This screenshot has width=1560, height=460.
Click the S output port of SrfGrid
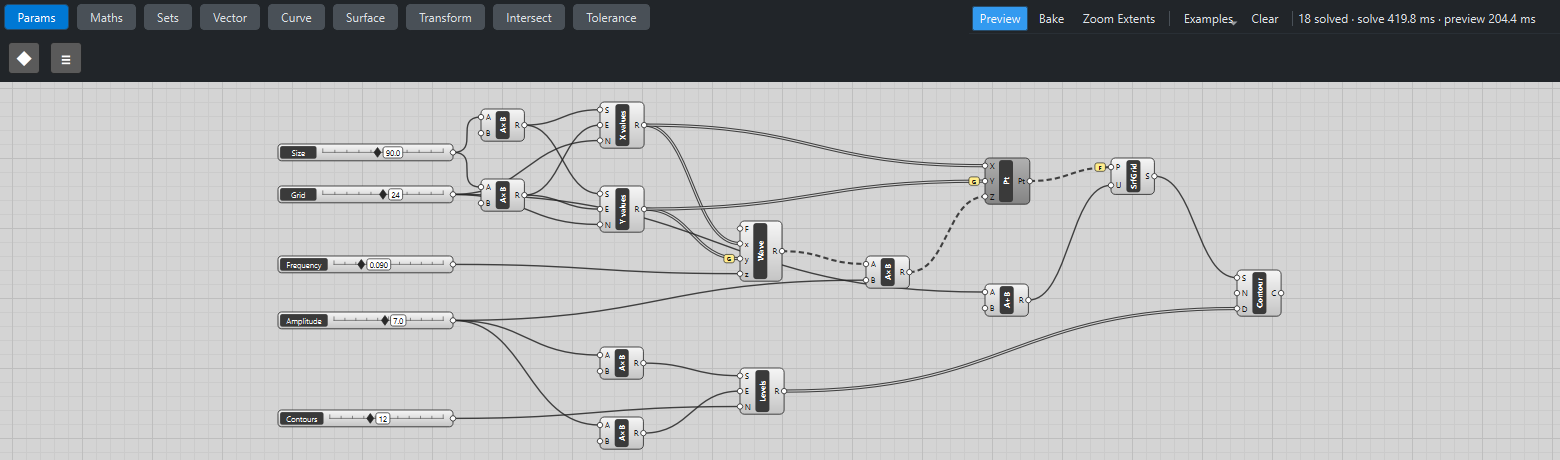(x=1154, y=176)
